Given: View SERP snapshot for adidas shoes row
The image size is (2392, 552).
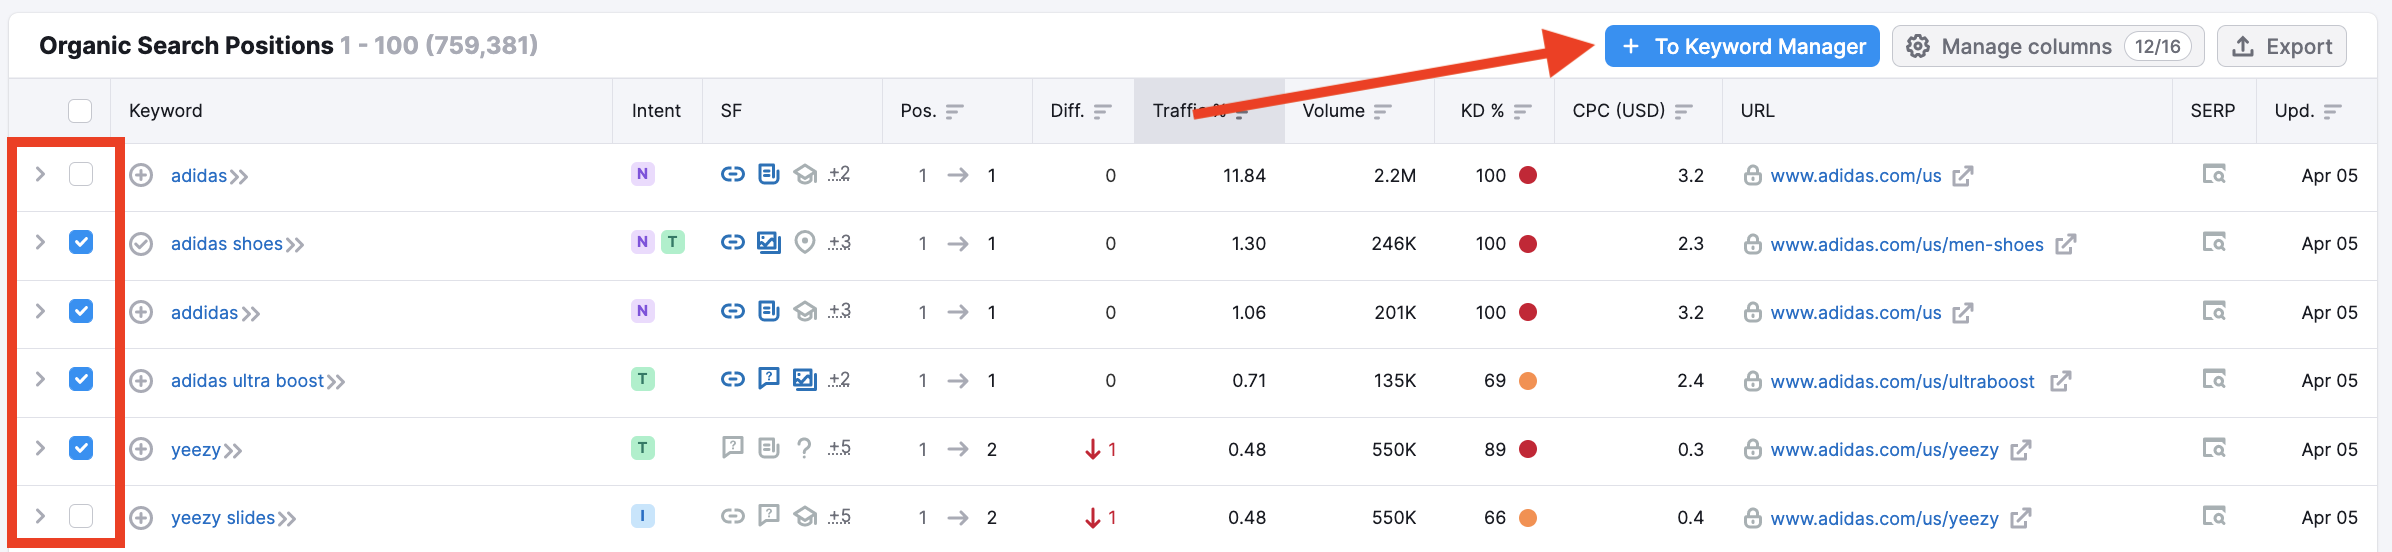Looking at the screenshot, I should (2214, 243).
